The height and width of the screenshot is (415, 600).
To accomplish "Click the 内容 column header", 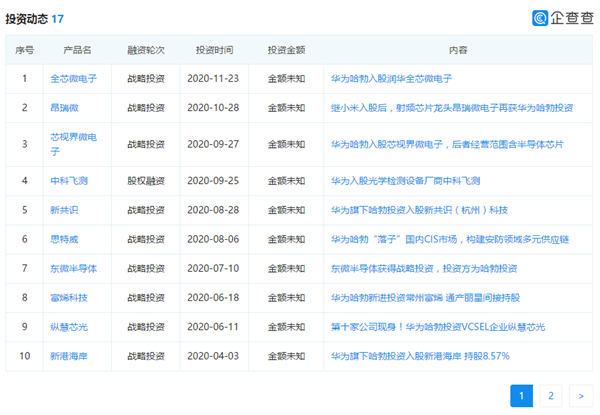I will click(458, 50).
